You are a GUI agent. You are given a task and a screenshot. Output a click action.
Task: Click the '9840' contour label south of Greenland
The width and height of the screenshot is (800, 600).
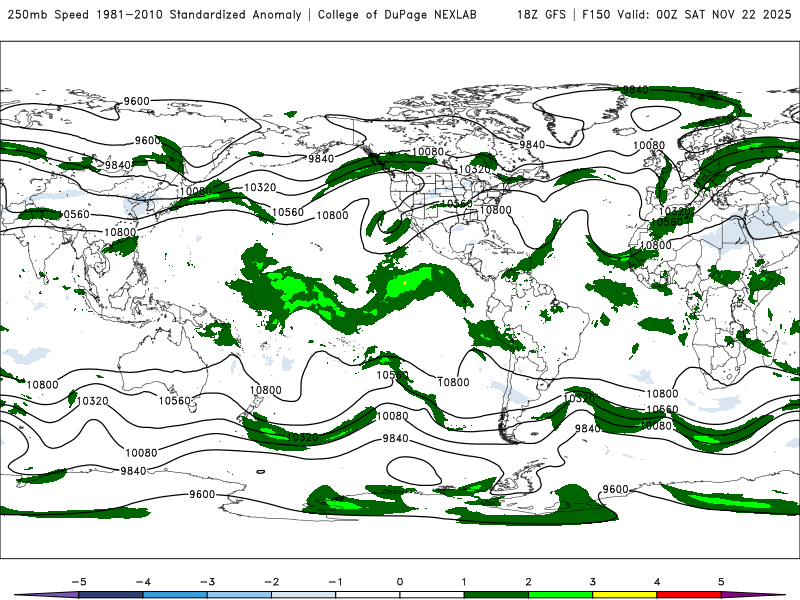tap(532, 145)
